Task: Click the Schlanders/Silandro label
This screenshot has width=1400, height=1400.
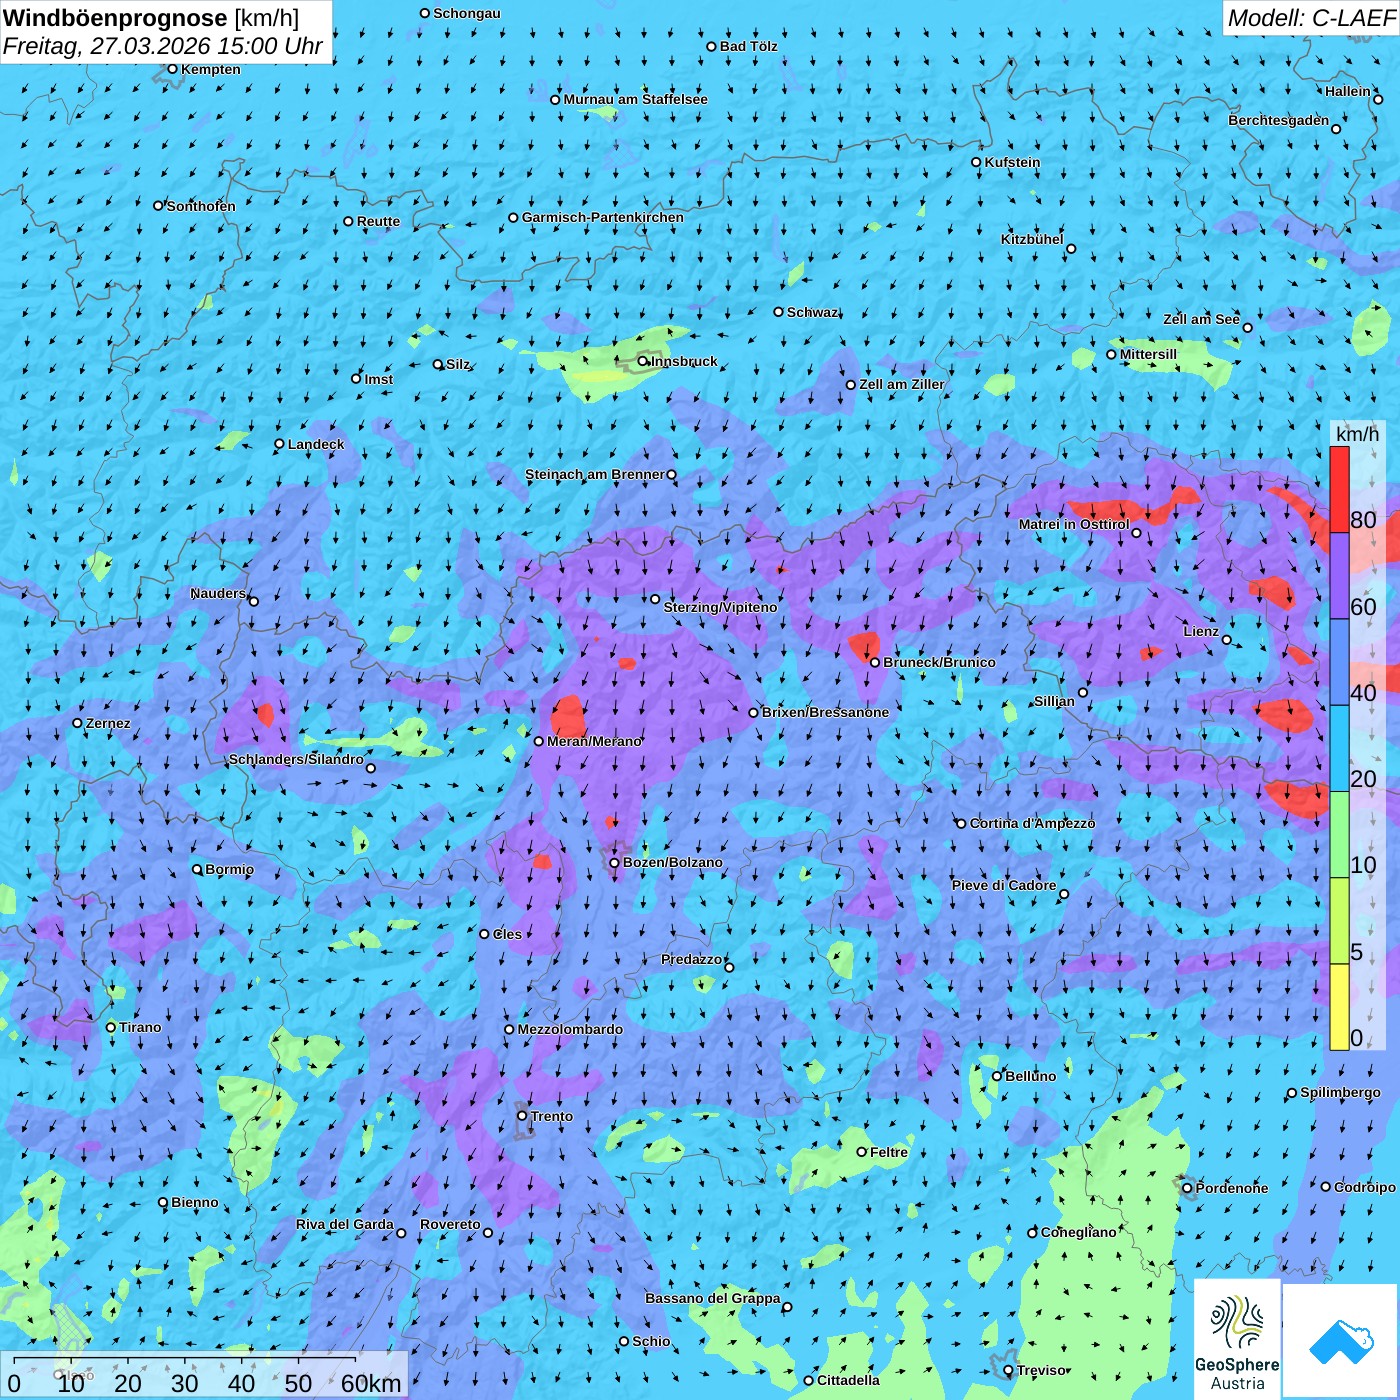Action: point(296,759)
